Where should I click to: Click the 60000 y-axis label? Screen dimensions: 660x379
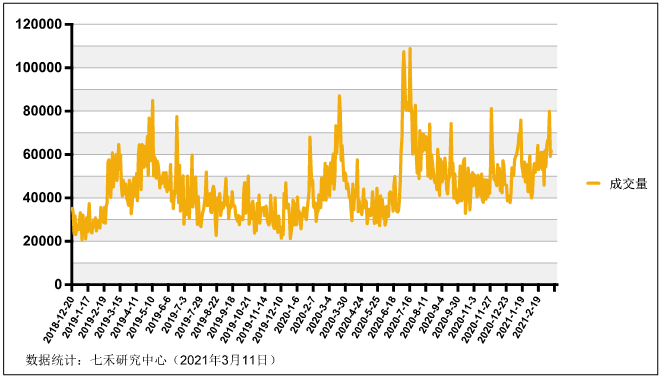(x=43, y=155)
